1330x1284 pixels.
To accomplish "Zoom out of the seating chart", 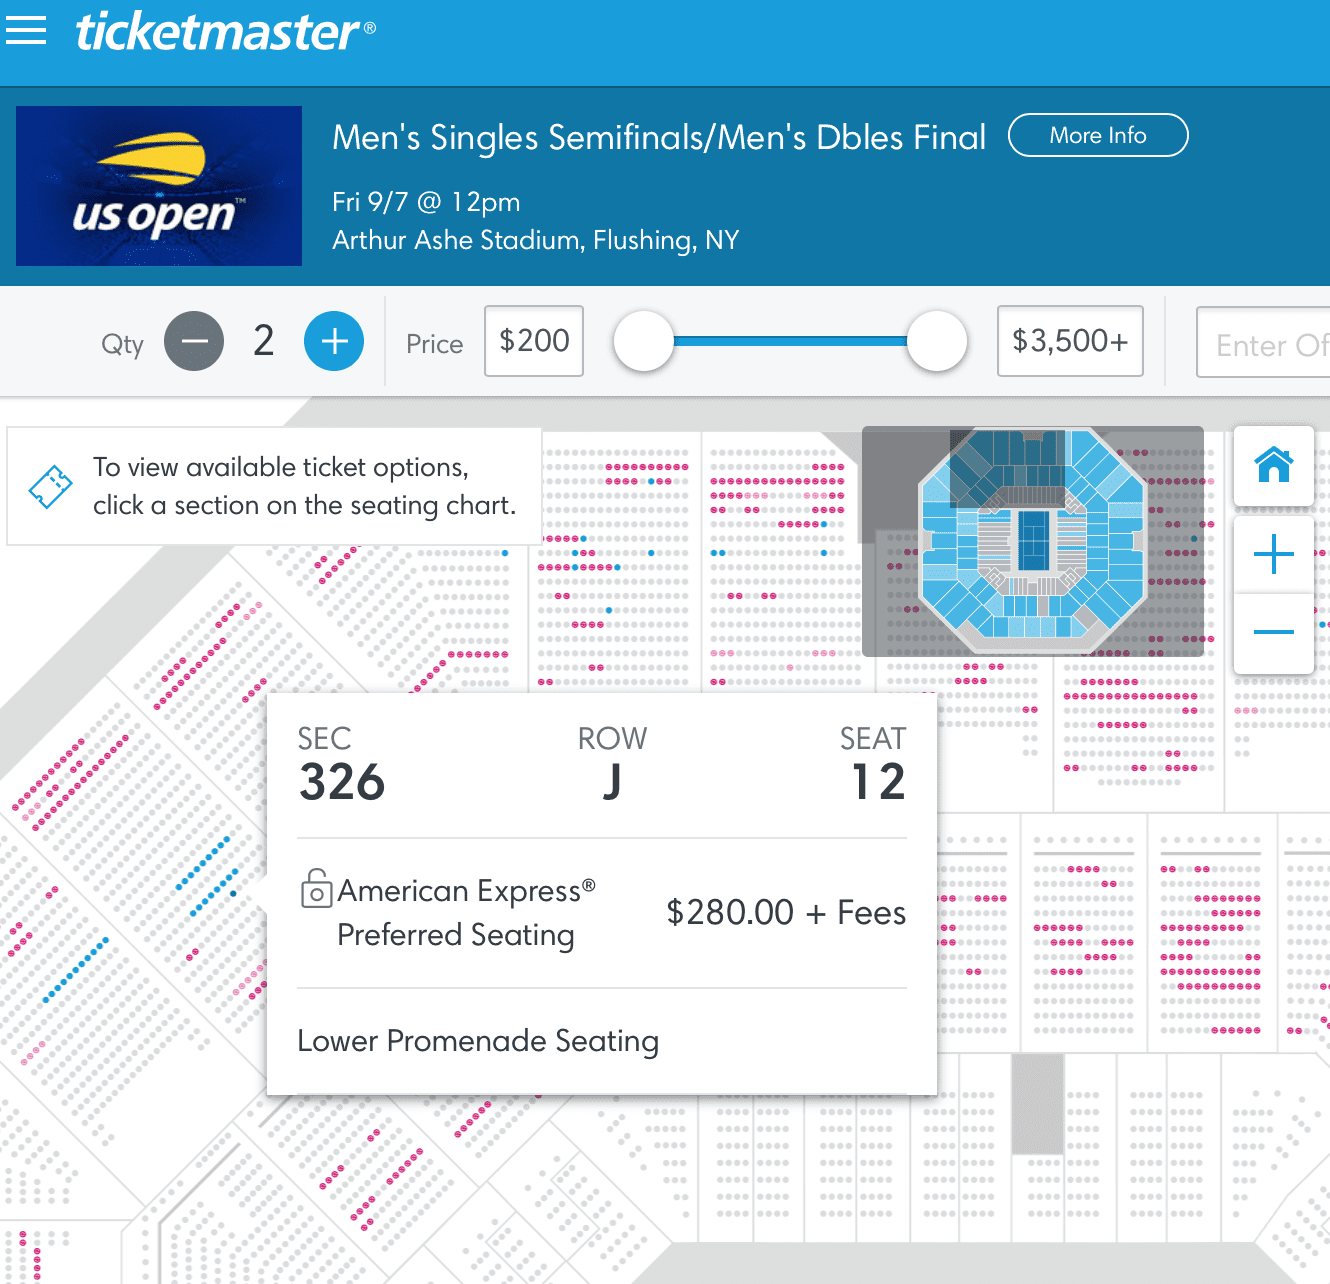I will tap(1273, 631).
